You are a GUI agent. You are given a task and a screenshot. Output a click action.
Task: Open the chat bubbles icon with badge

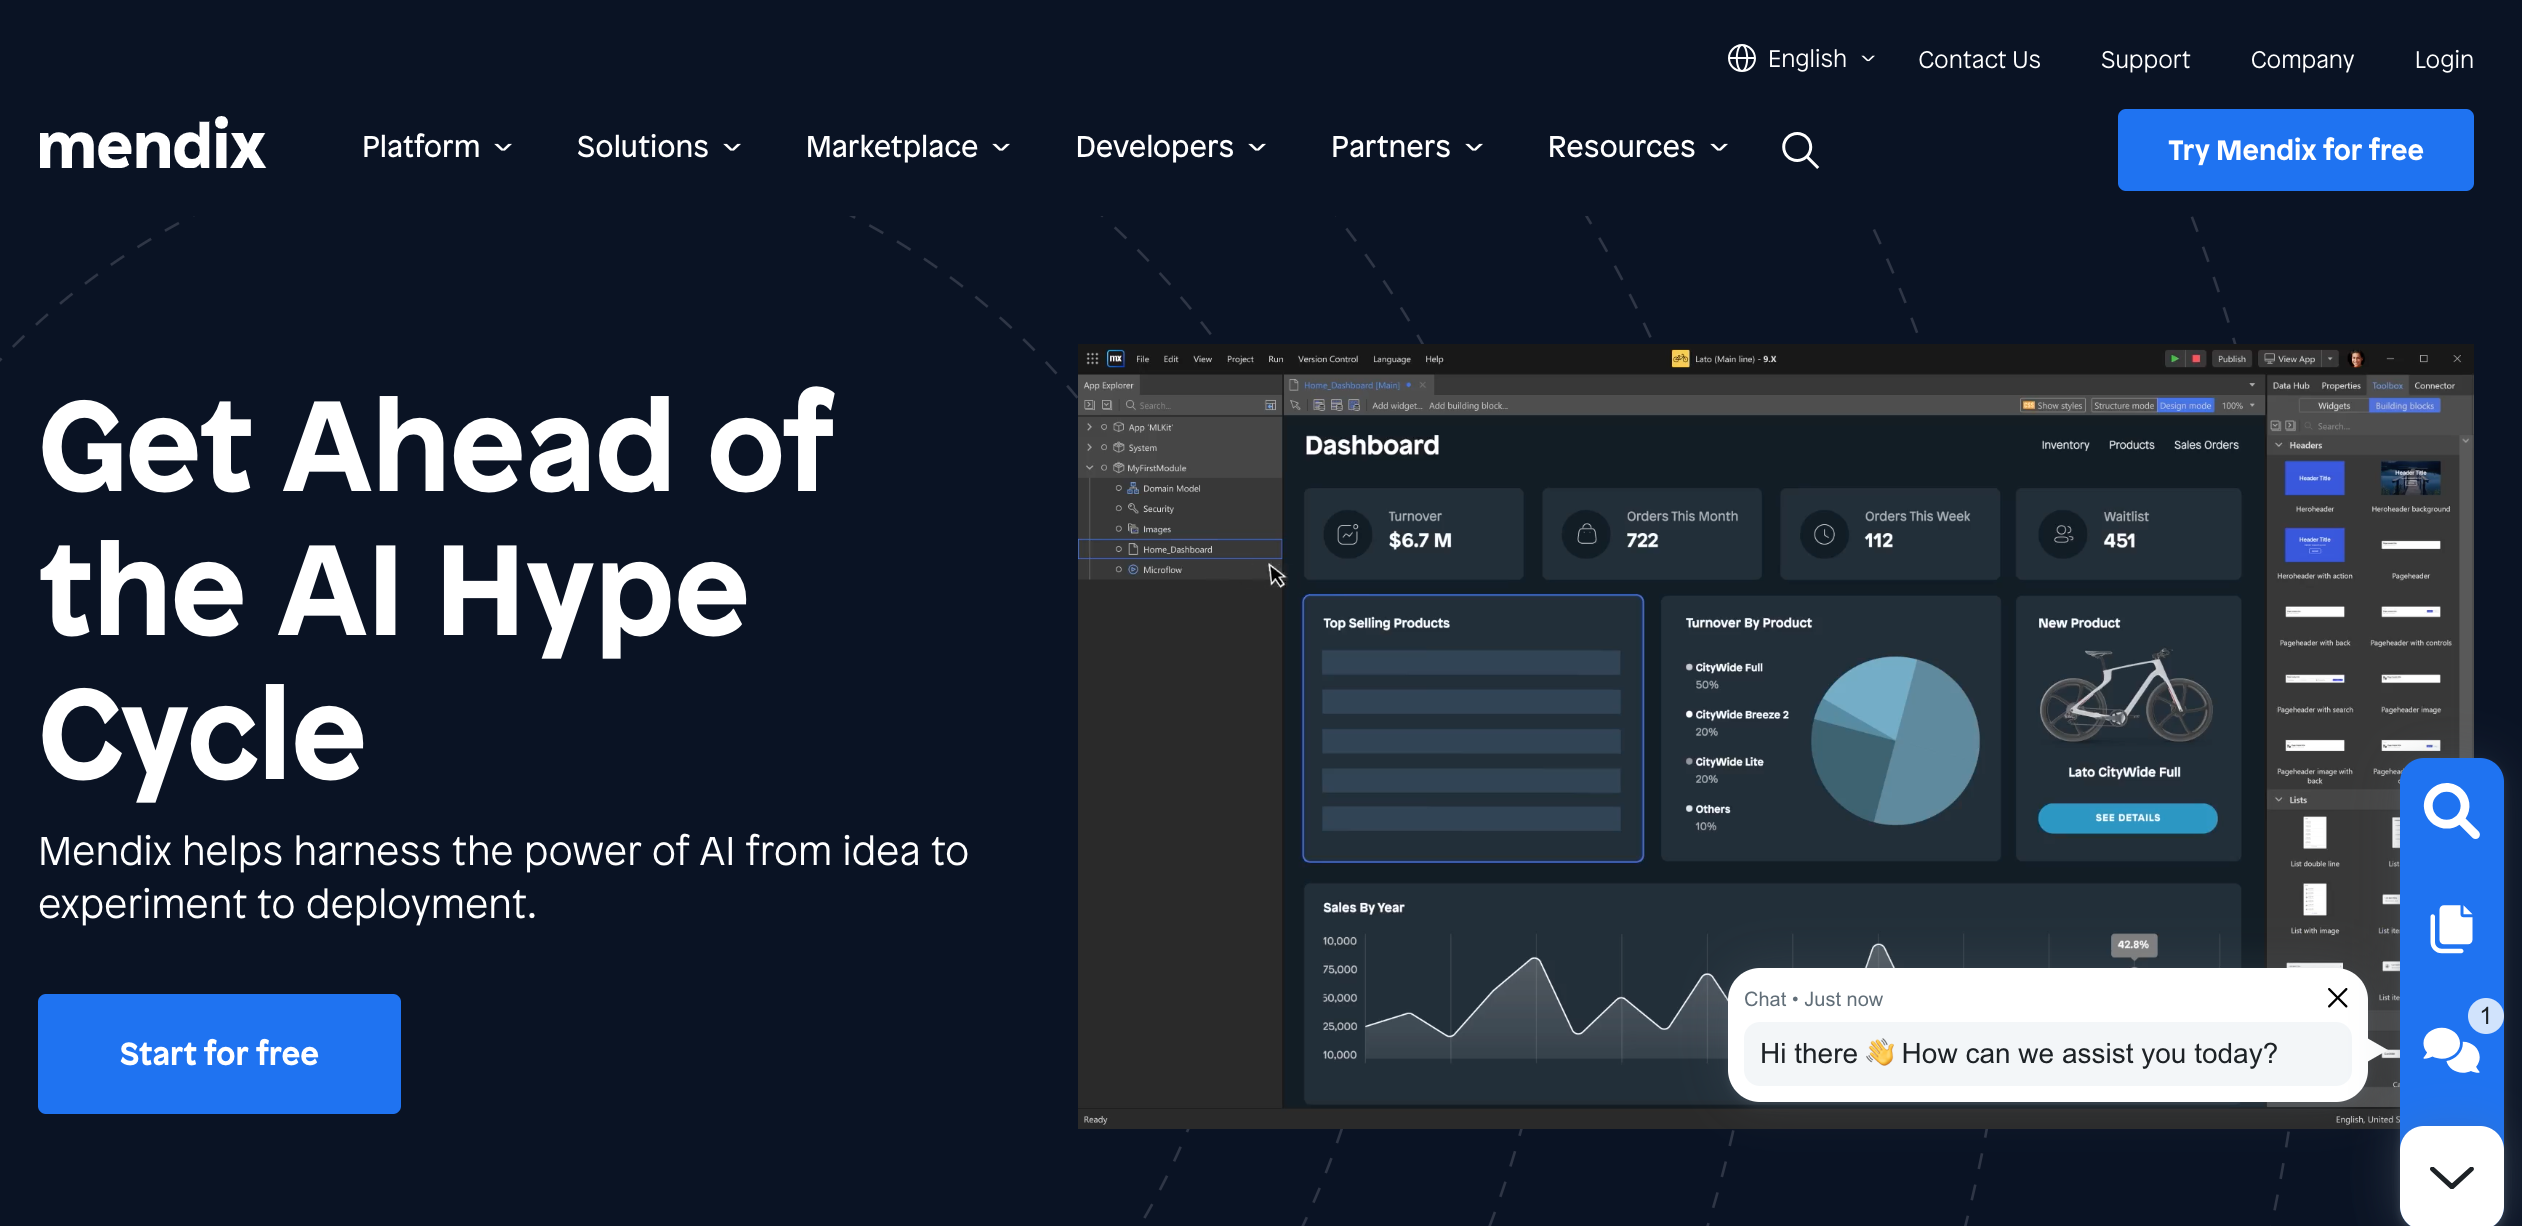pos(2451,1049)
